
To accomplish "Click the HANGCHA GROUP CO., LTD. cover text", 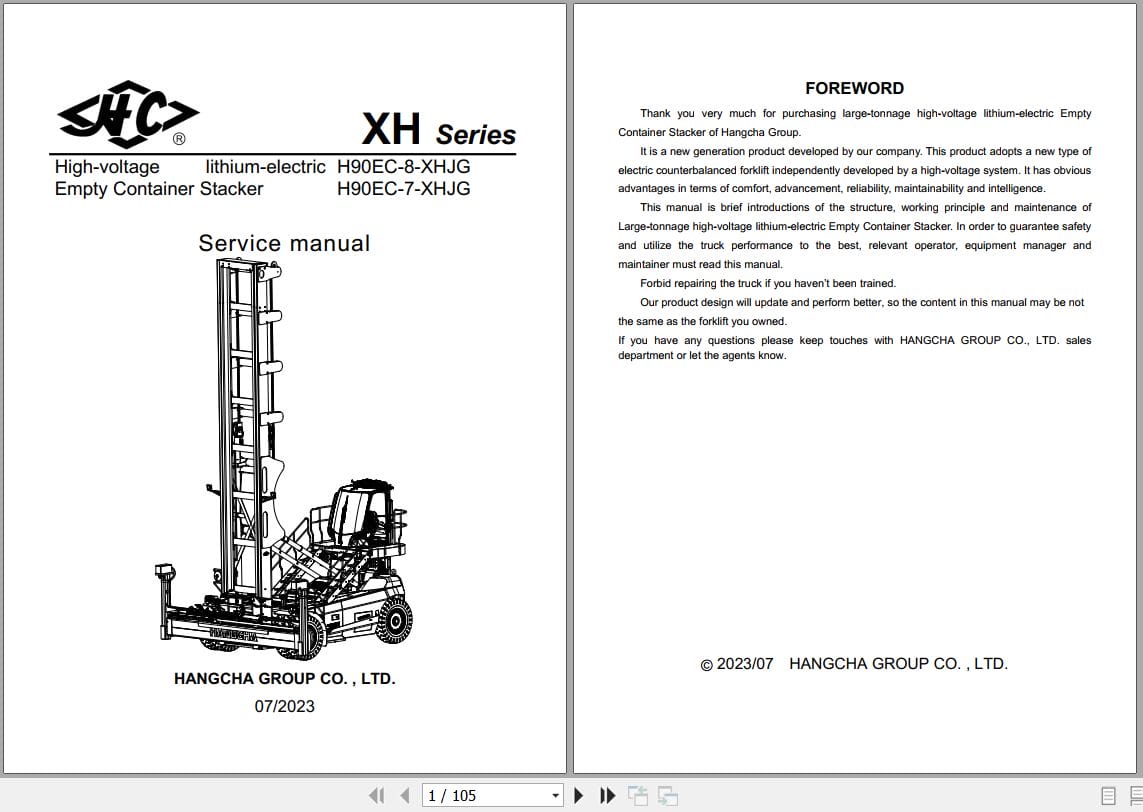I will [284, 679].
